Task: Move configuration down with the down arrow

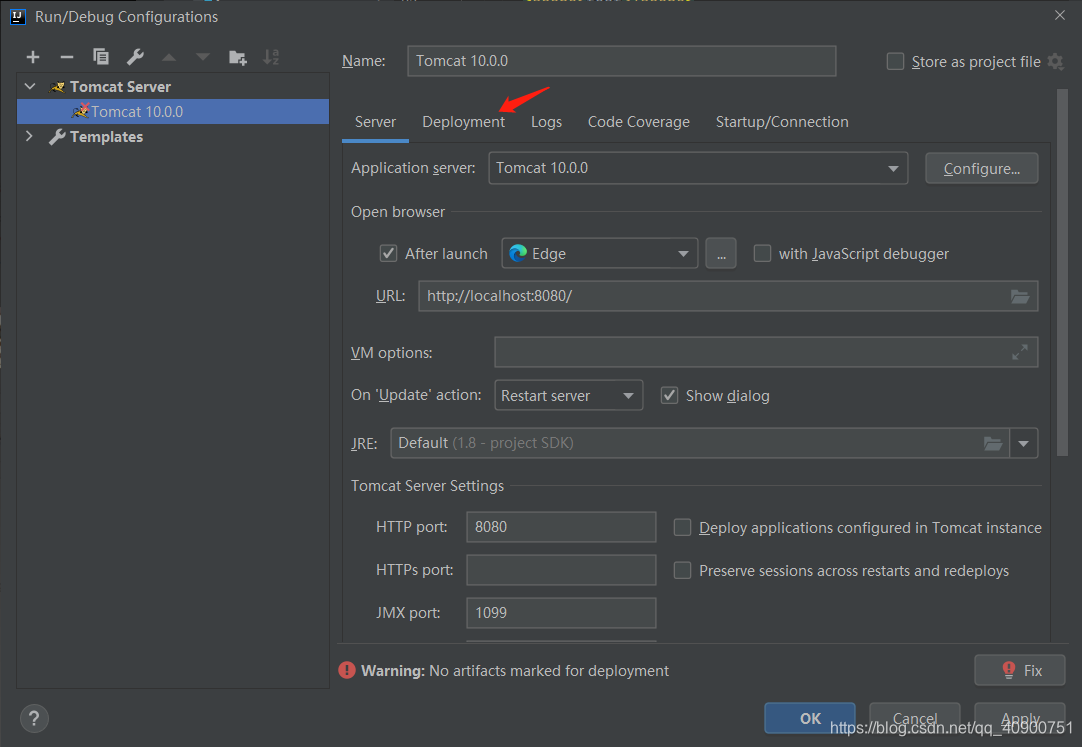Action: 203,57
